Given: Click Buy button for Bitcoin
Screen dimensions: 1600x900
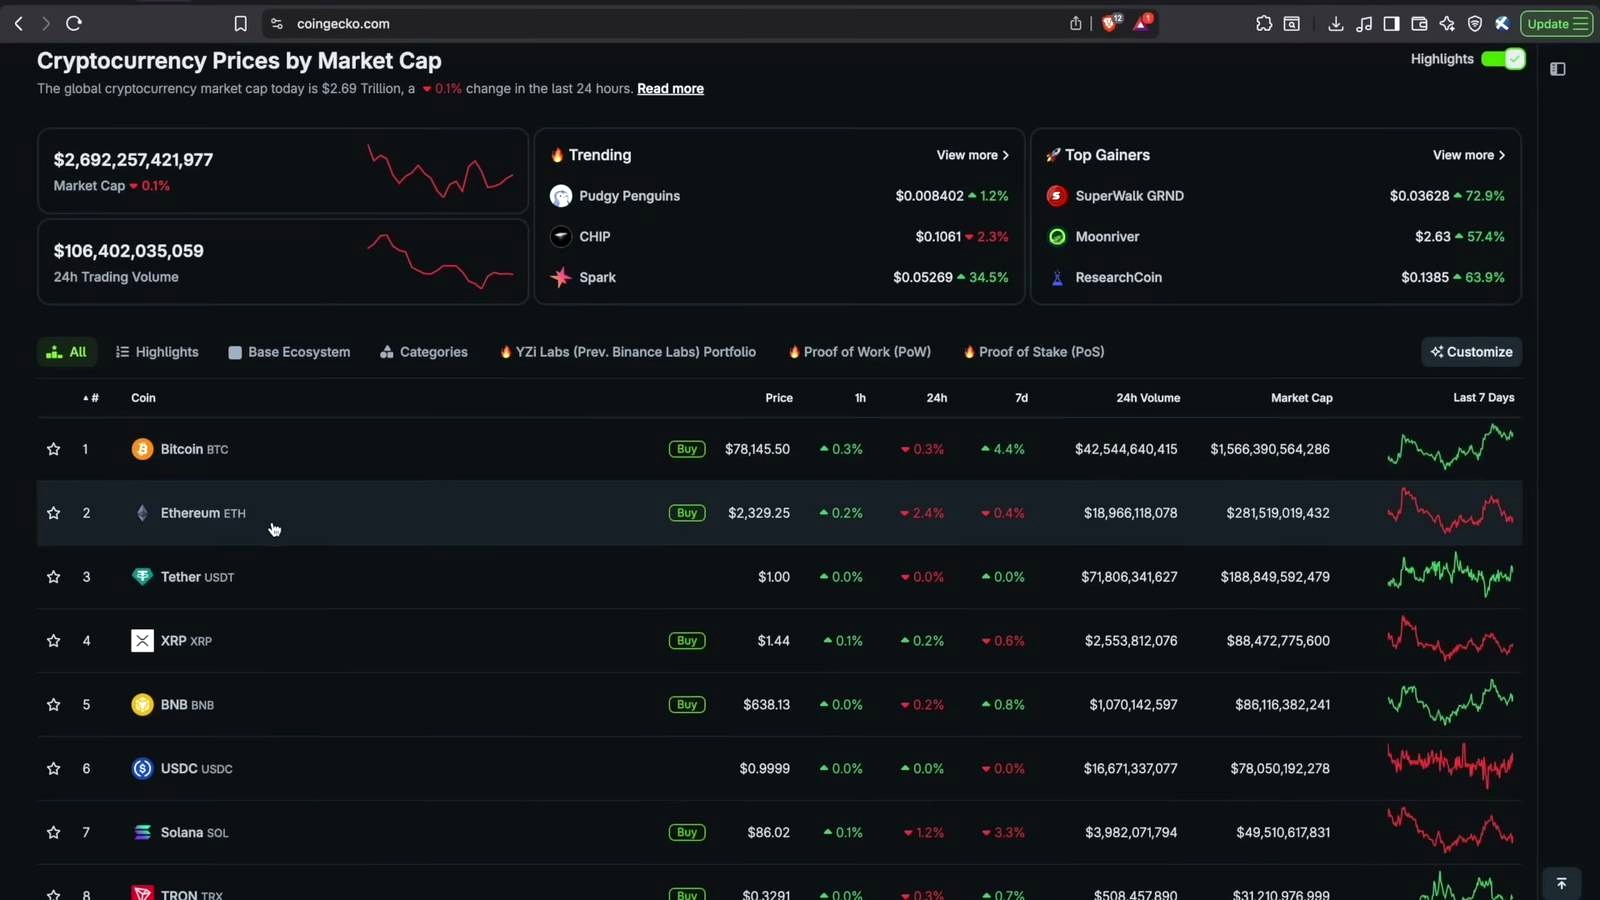Looking at the screenshot, I should (687, 450).
